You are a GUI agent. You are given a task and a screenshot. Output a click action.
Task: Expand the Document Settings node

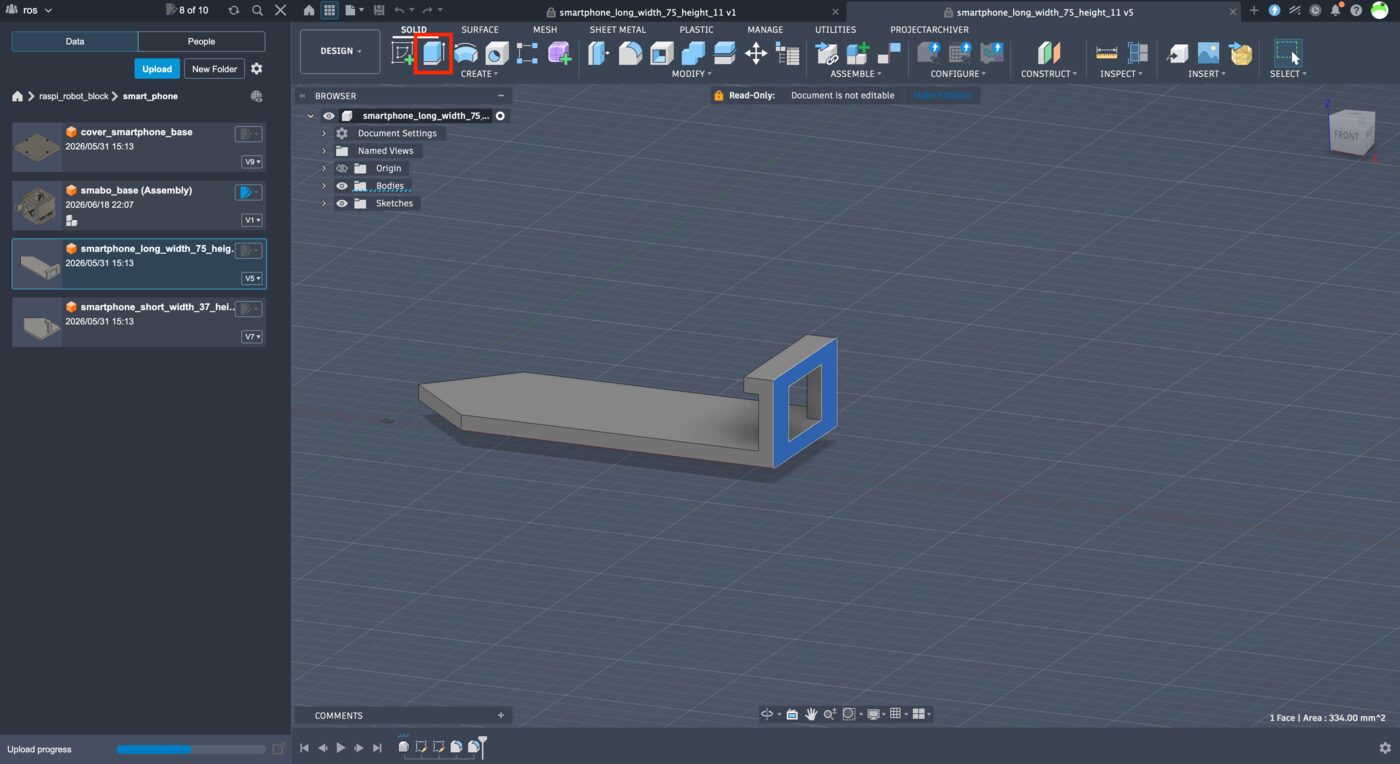324,133
